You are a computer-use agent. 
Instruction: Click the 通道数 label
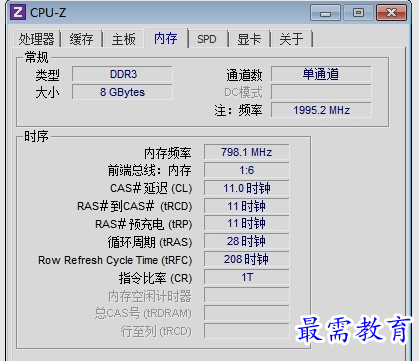point(244,75)
